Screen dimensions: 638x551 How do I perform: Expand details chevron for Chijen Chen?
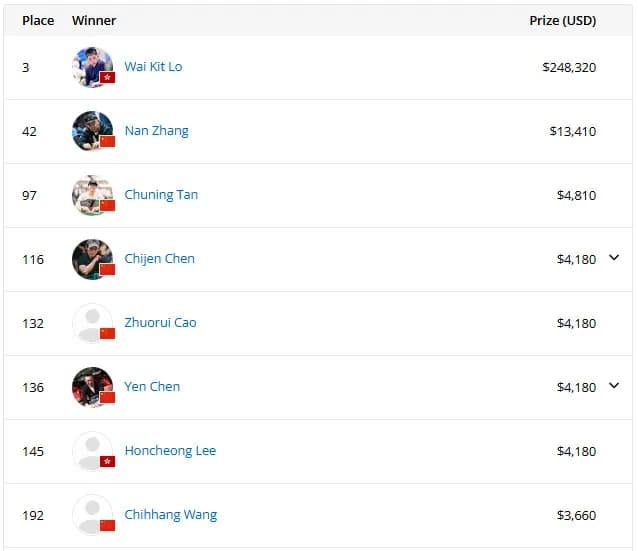[614, 258]
